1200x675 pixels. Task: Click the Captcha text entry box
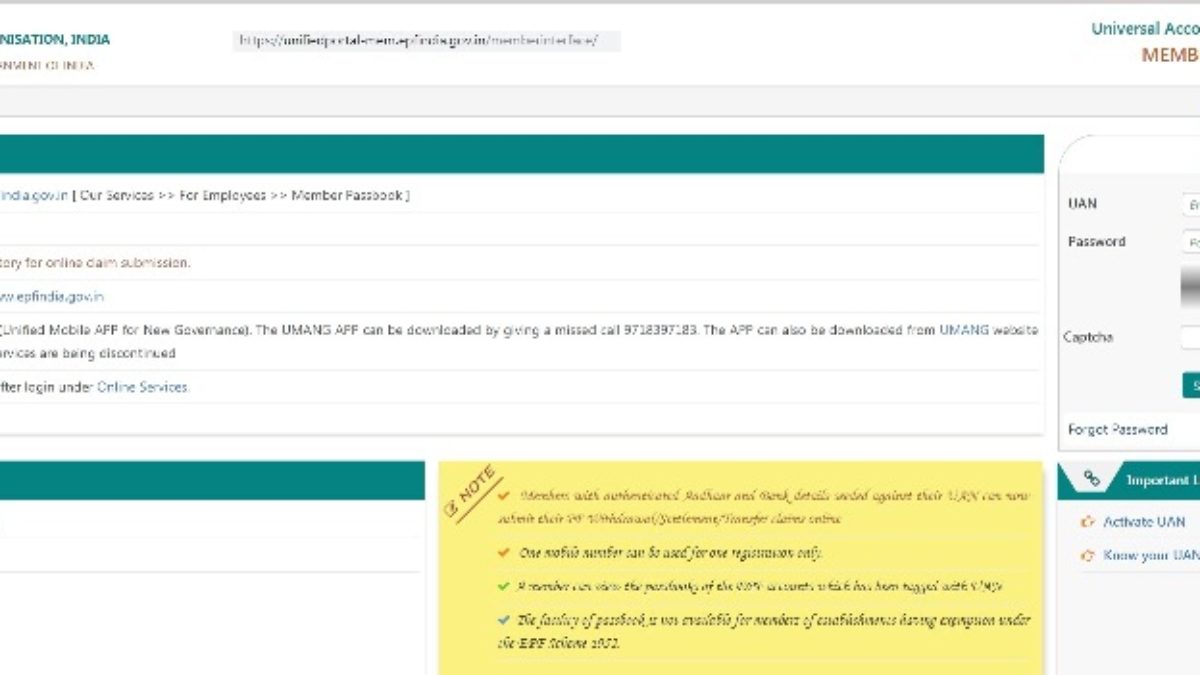tap(1191, 338)
